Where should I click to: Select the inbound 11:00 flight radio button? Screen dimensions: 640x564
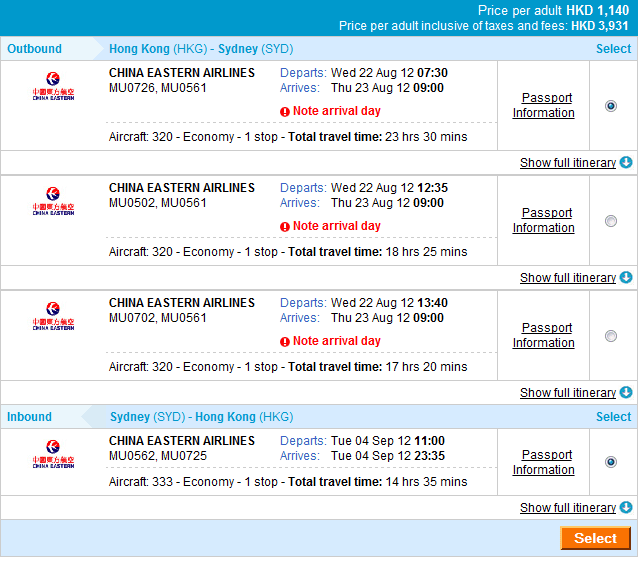coord(611,462)
